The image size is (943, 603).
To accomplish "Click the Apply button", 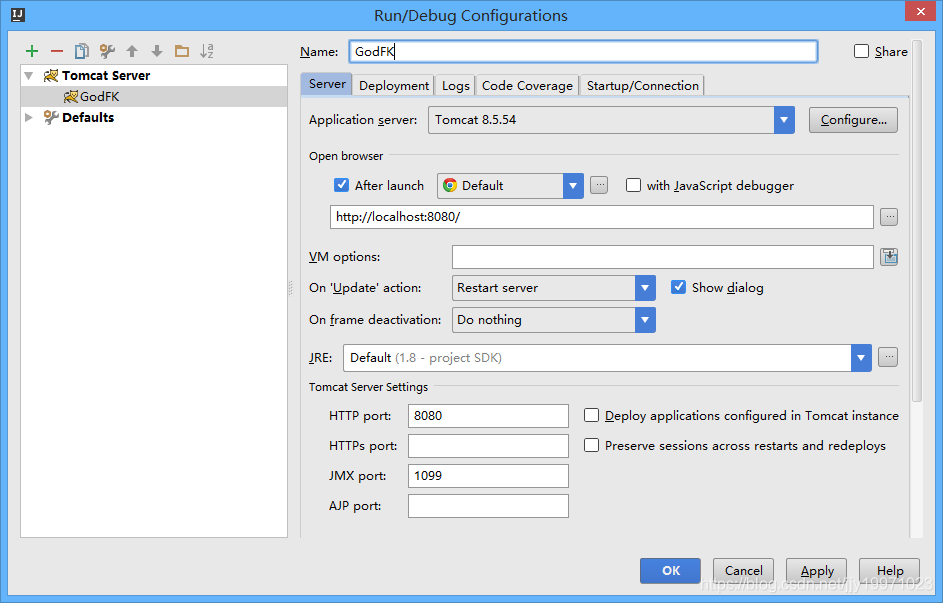I will point(817,571).
